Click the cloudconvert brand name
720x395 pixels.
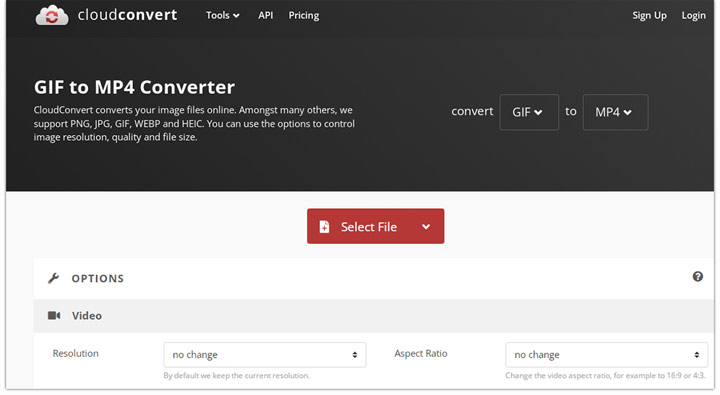pyautogui.click(x=127, y=15)
